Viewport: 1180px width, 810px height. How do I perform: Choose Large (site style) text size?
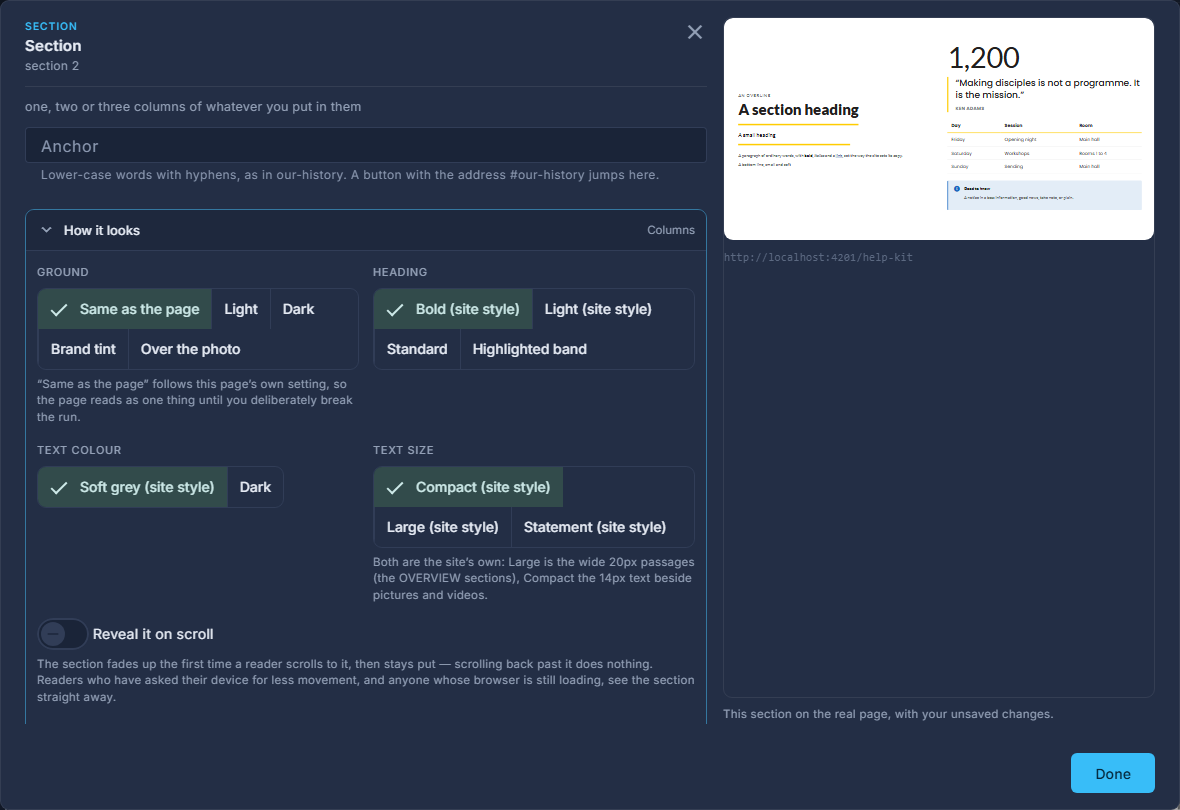[442, 527]
